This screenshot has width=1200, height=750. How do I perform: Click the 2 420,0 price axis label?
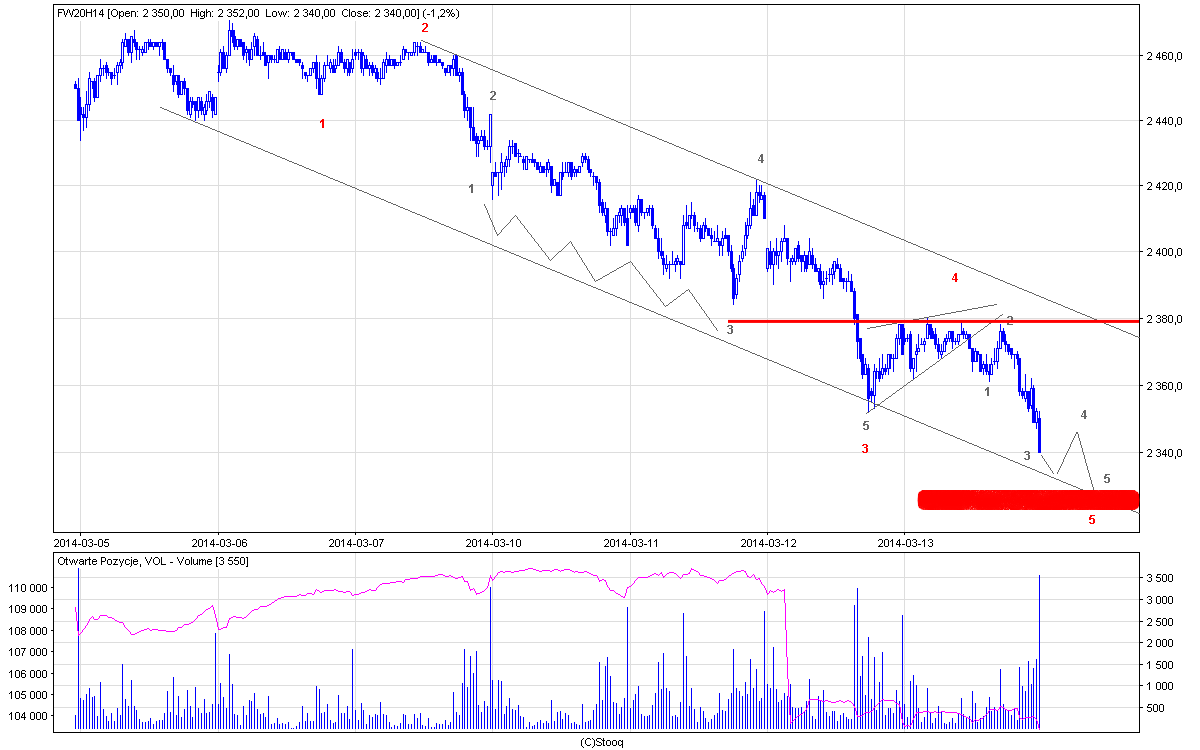pos(1167,187)
